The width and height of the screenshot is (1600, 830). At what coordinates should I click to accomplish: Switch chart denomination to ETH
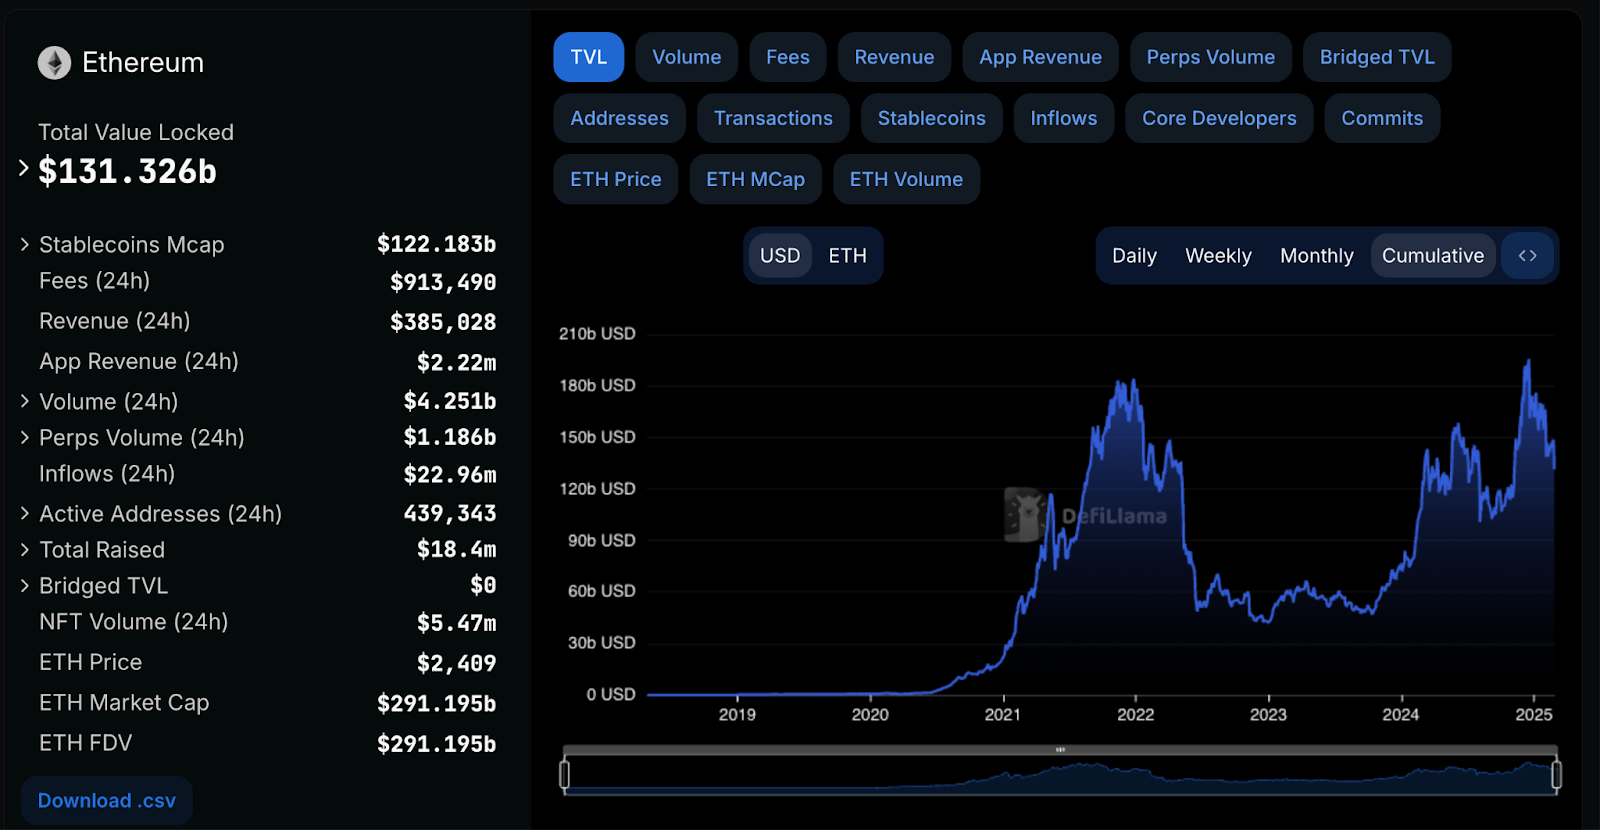pos(847,256)
